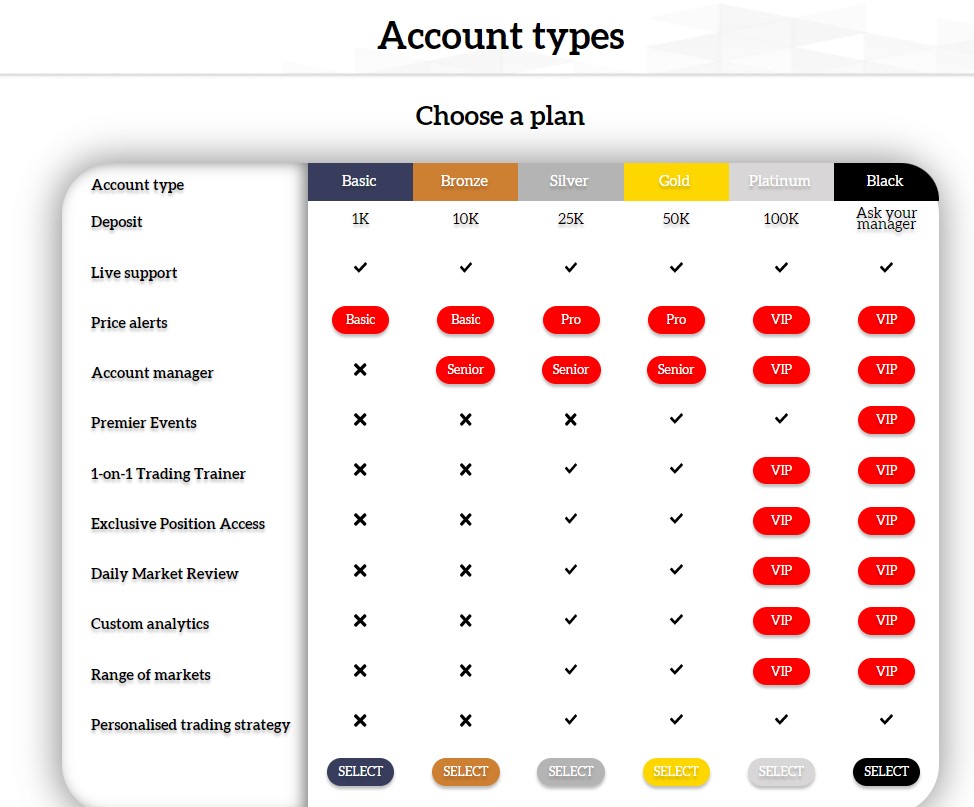Click Range of markets checkmark for Silver
The height and width of the screenshot is (807, 974).
[571, 670]
